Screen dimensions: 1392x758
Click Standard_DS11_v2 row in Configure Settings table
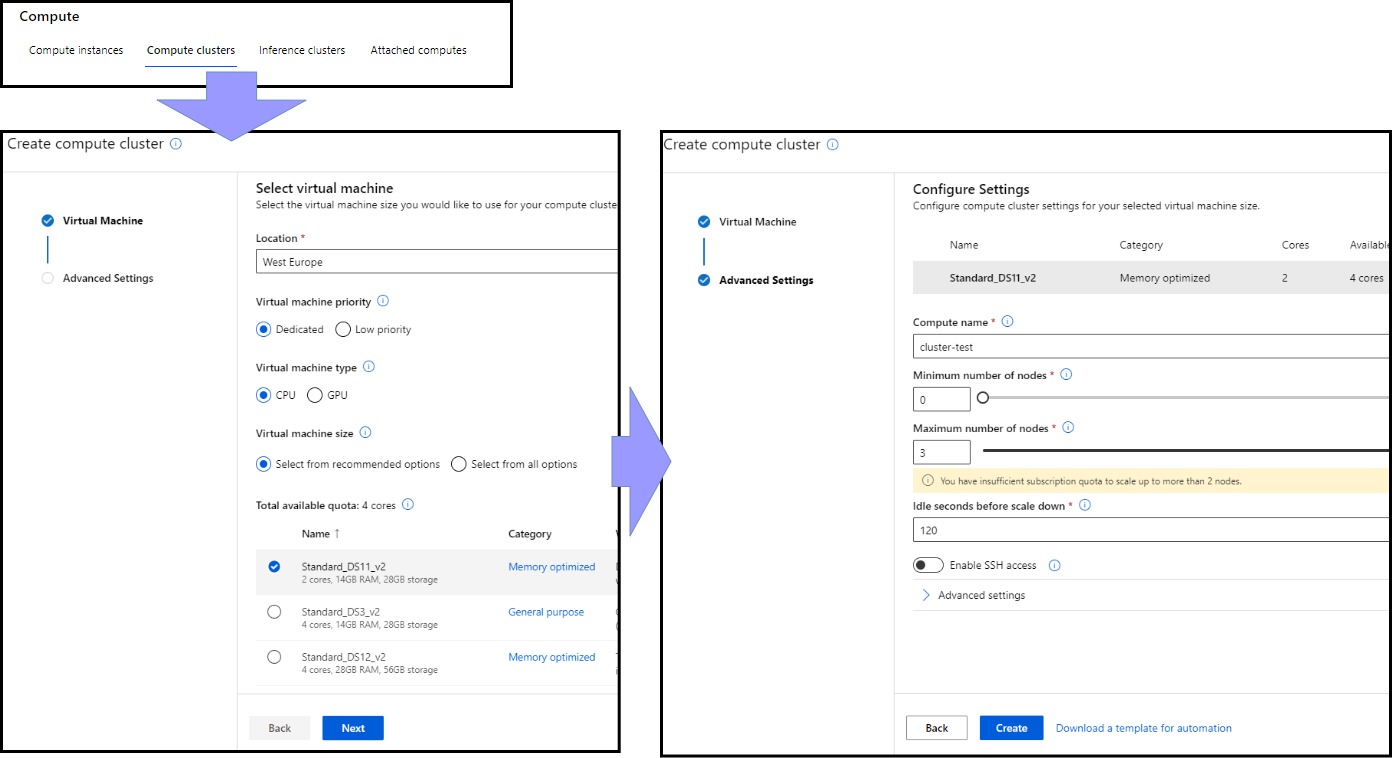pyautogui.click(x=1151, y=278)
